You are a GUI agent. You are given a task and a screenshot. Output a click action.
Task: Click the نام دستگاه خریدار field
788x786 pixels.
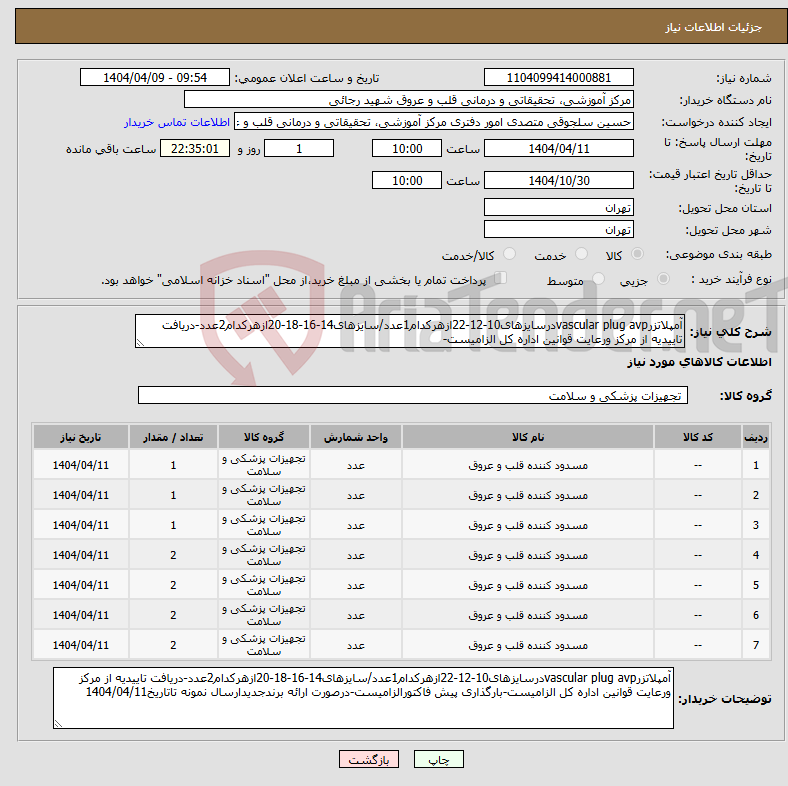pos(409,100)
